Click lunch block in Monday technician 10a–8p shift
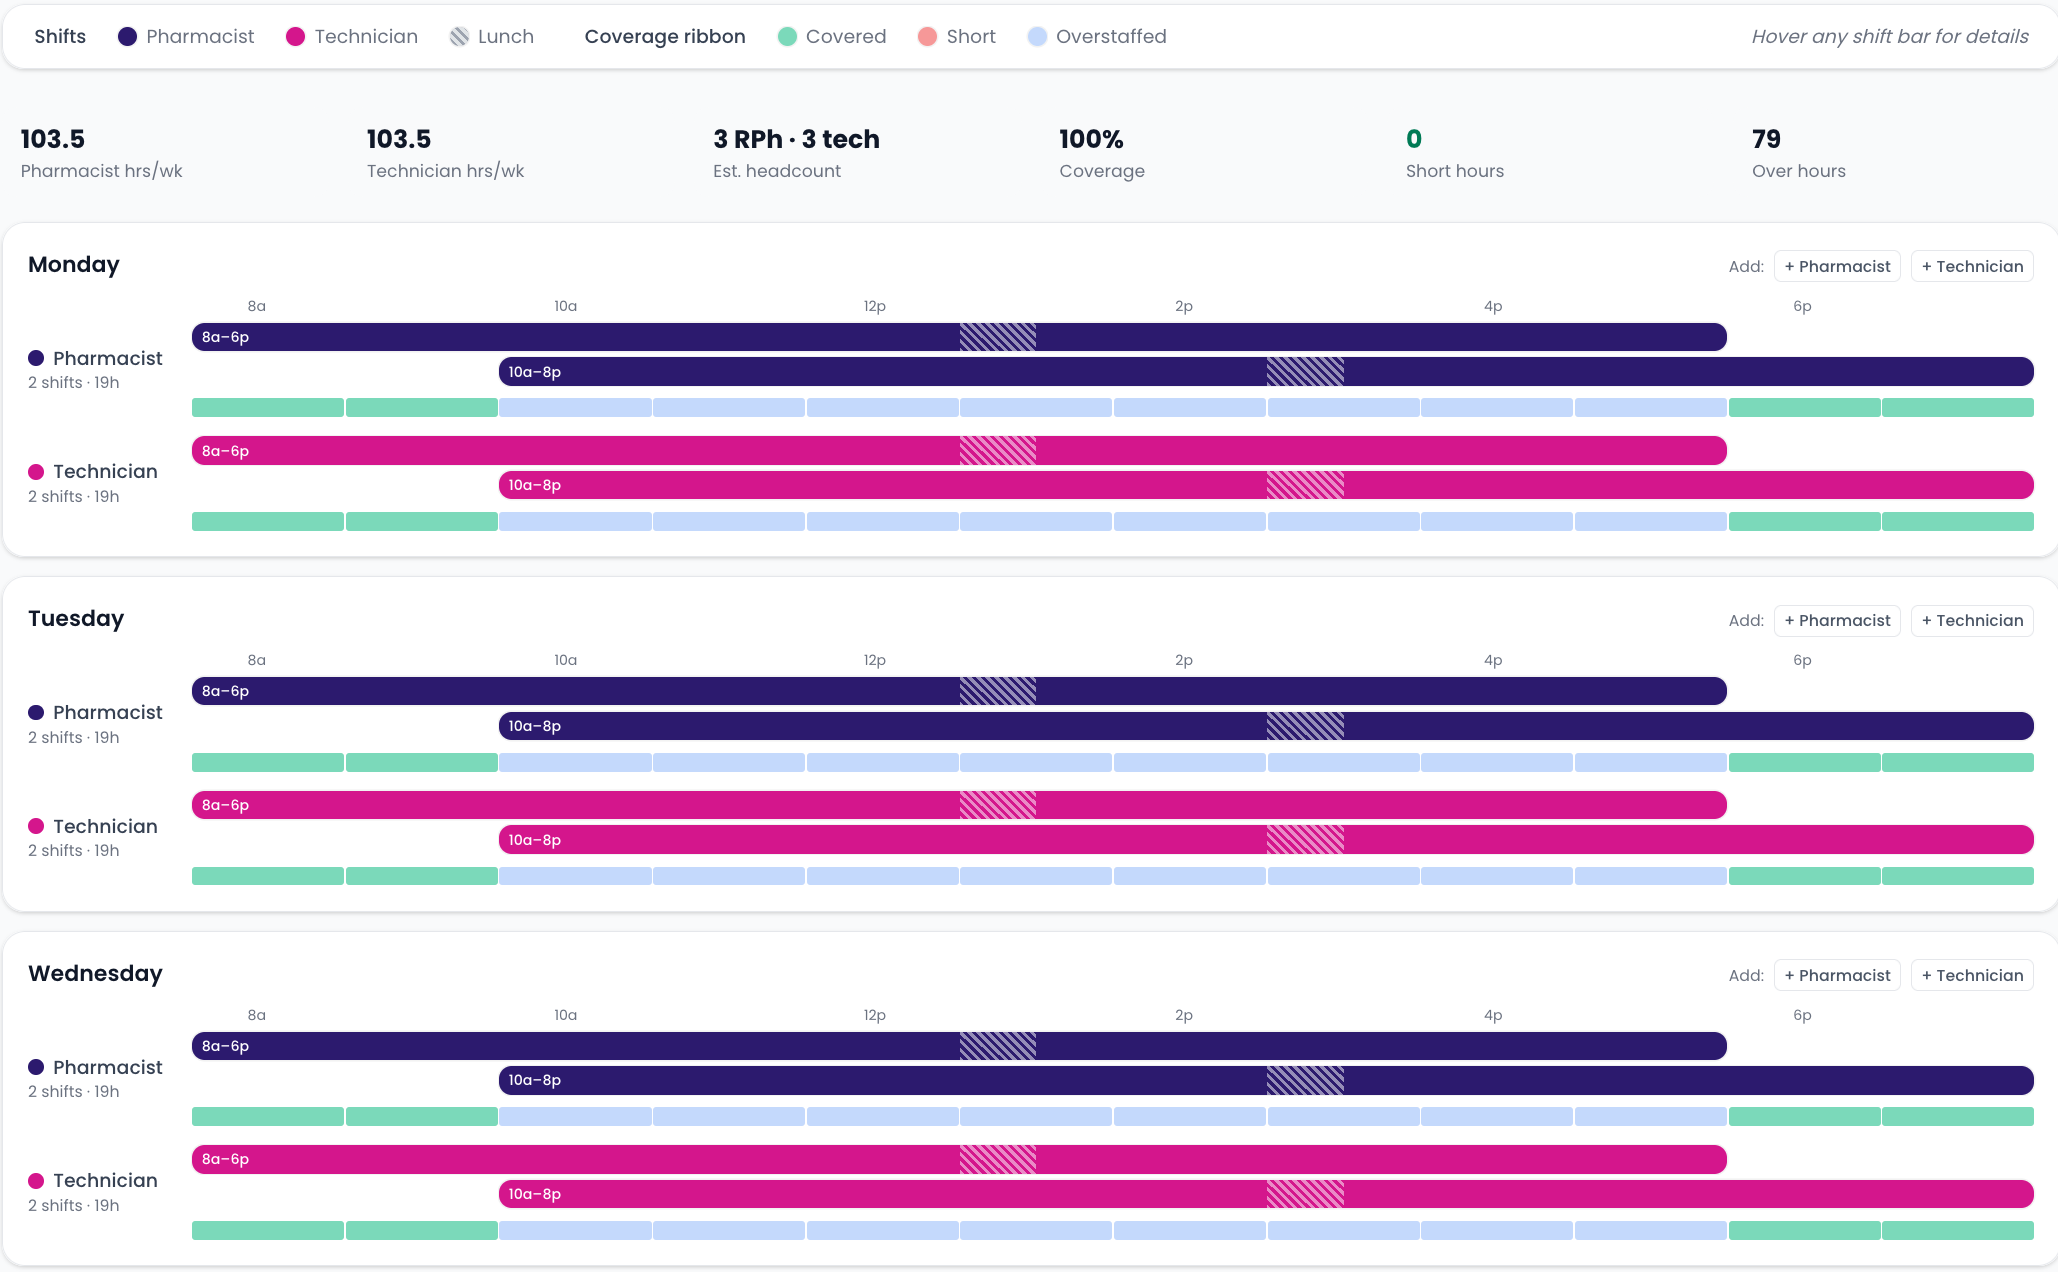 (x=1305, y=485)
